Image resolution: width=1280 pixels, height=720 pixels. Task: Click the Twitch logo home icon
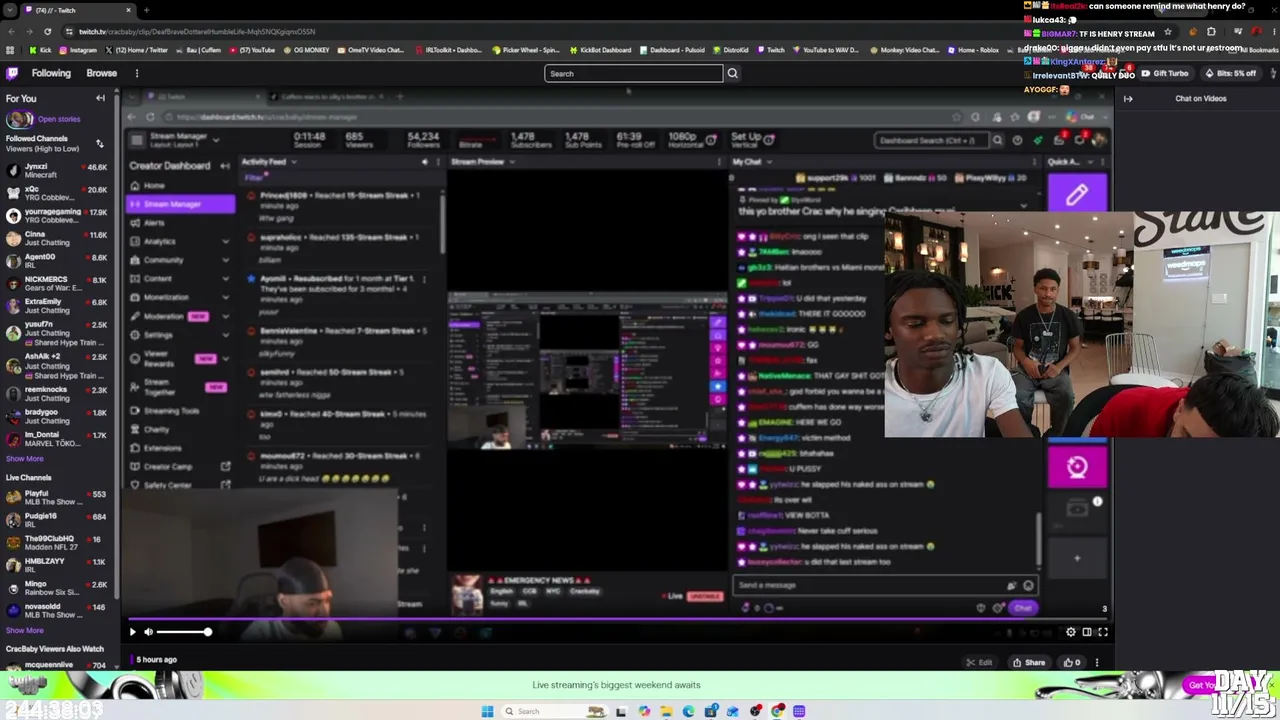coord(12,73)
